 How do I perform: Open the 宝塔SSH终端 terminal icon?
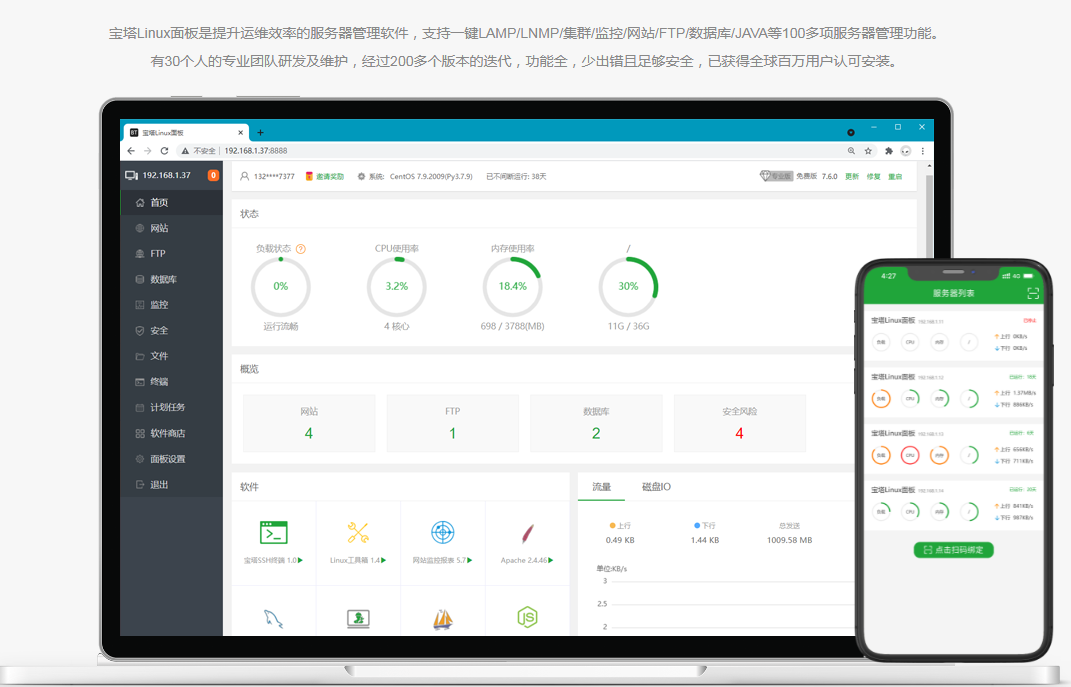pos(273,532)
